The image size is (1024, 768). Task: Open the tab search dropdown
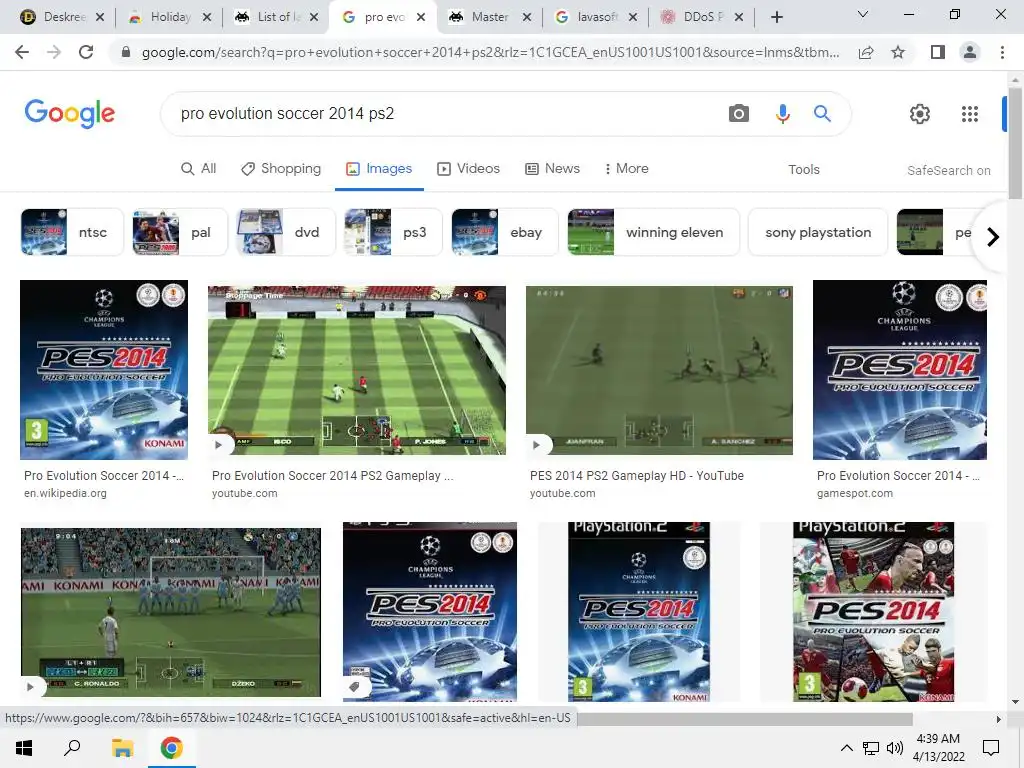[x=863, y=14]
